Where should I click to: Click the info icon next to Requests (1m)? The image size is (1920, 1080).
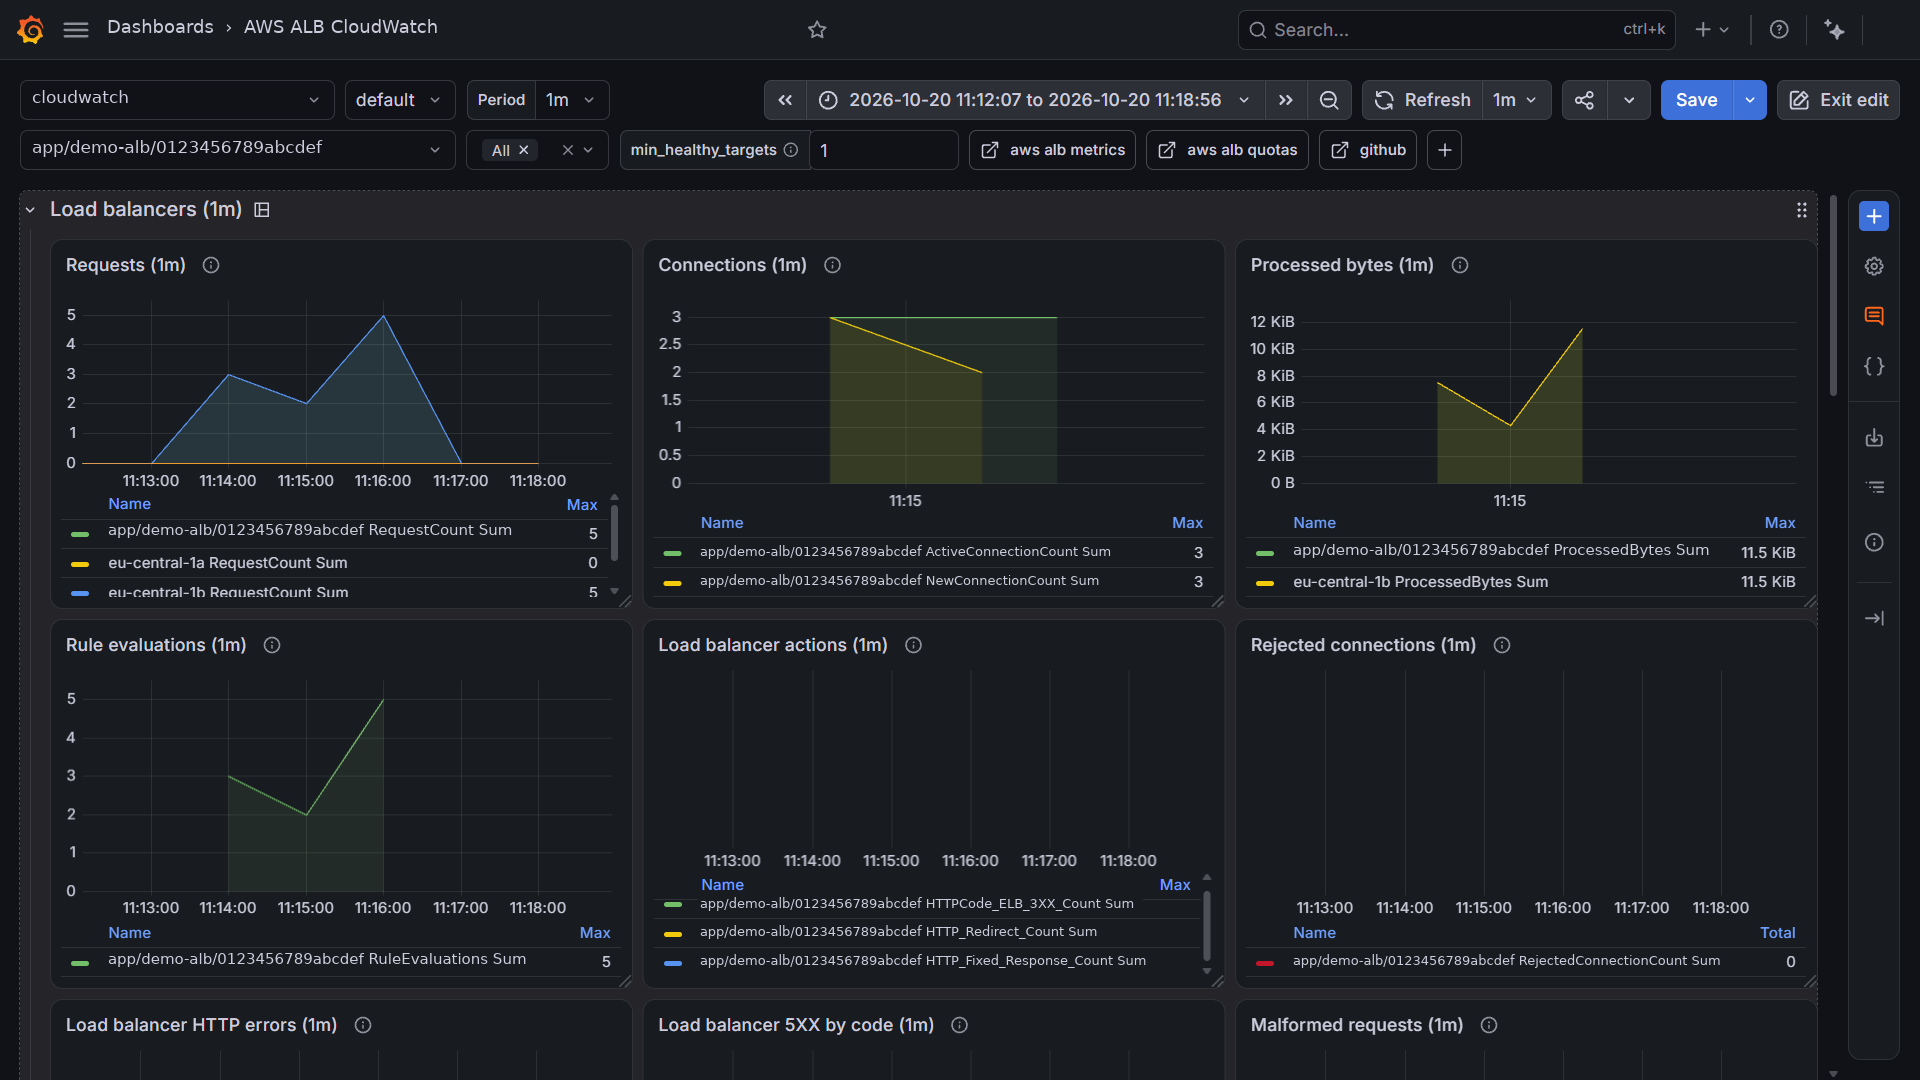tap(211, 265)
